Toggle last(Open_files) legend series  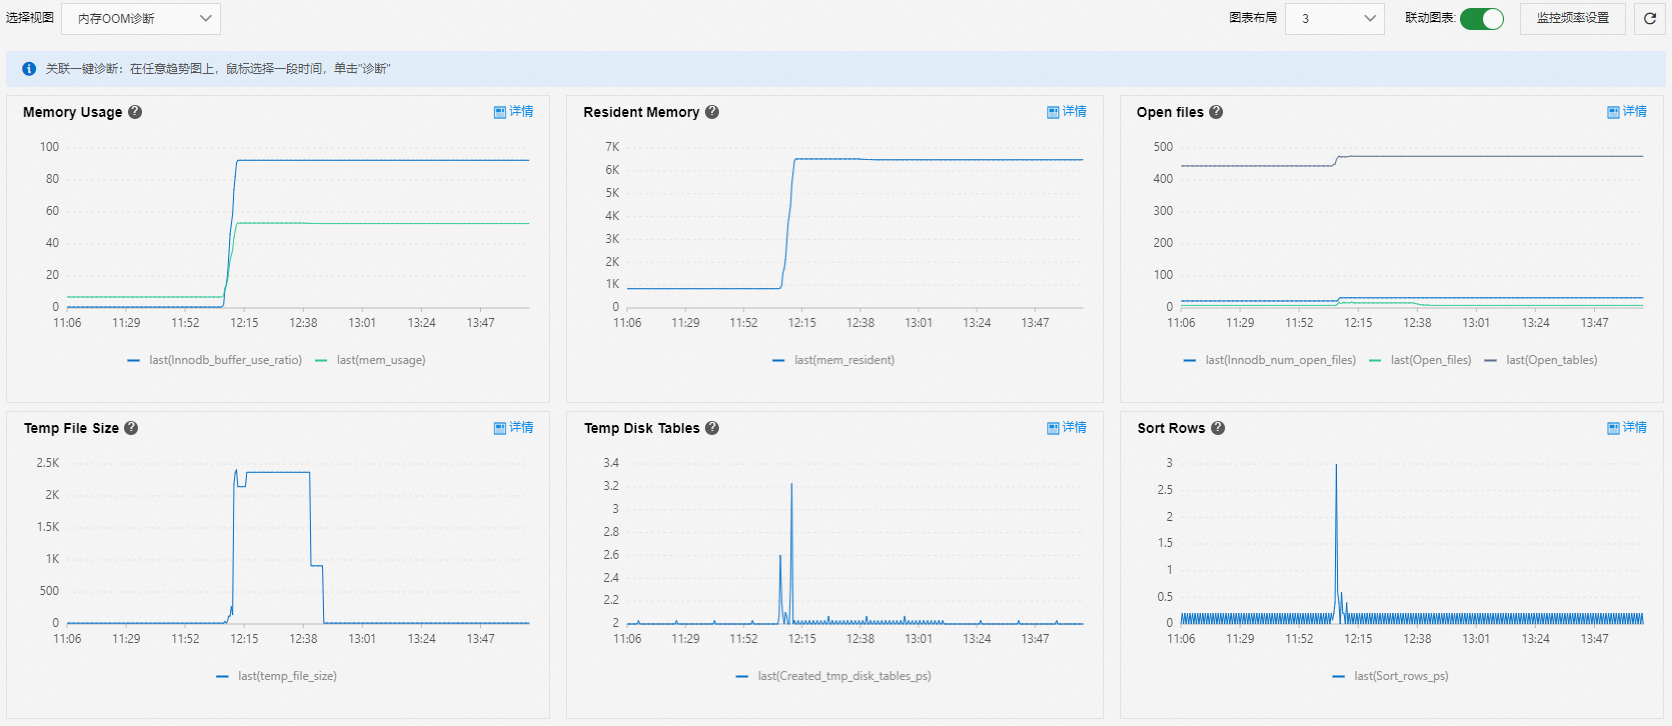[x=1420, y=360]
